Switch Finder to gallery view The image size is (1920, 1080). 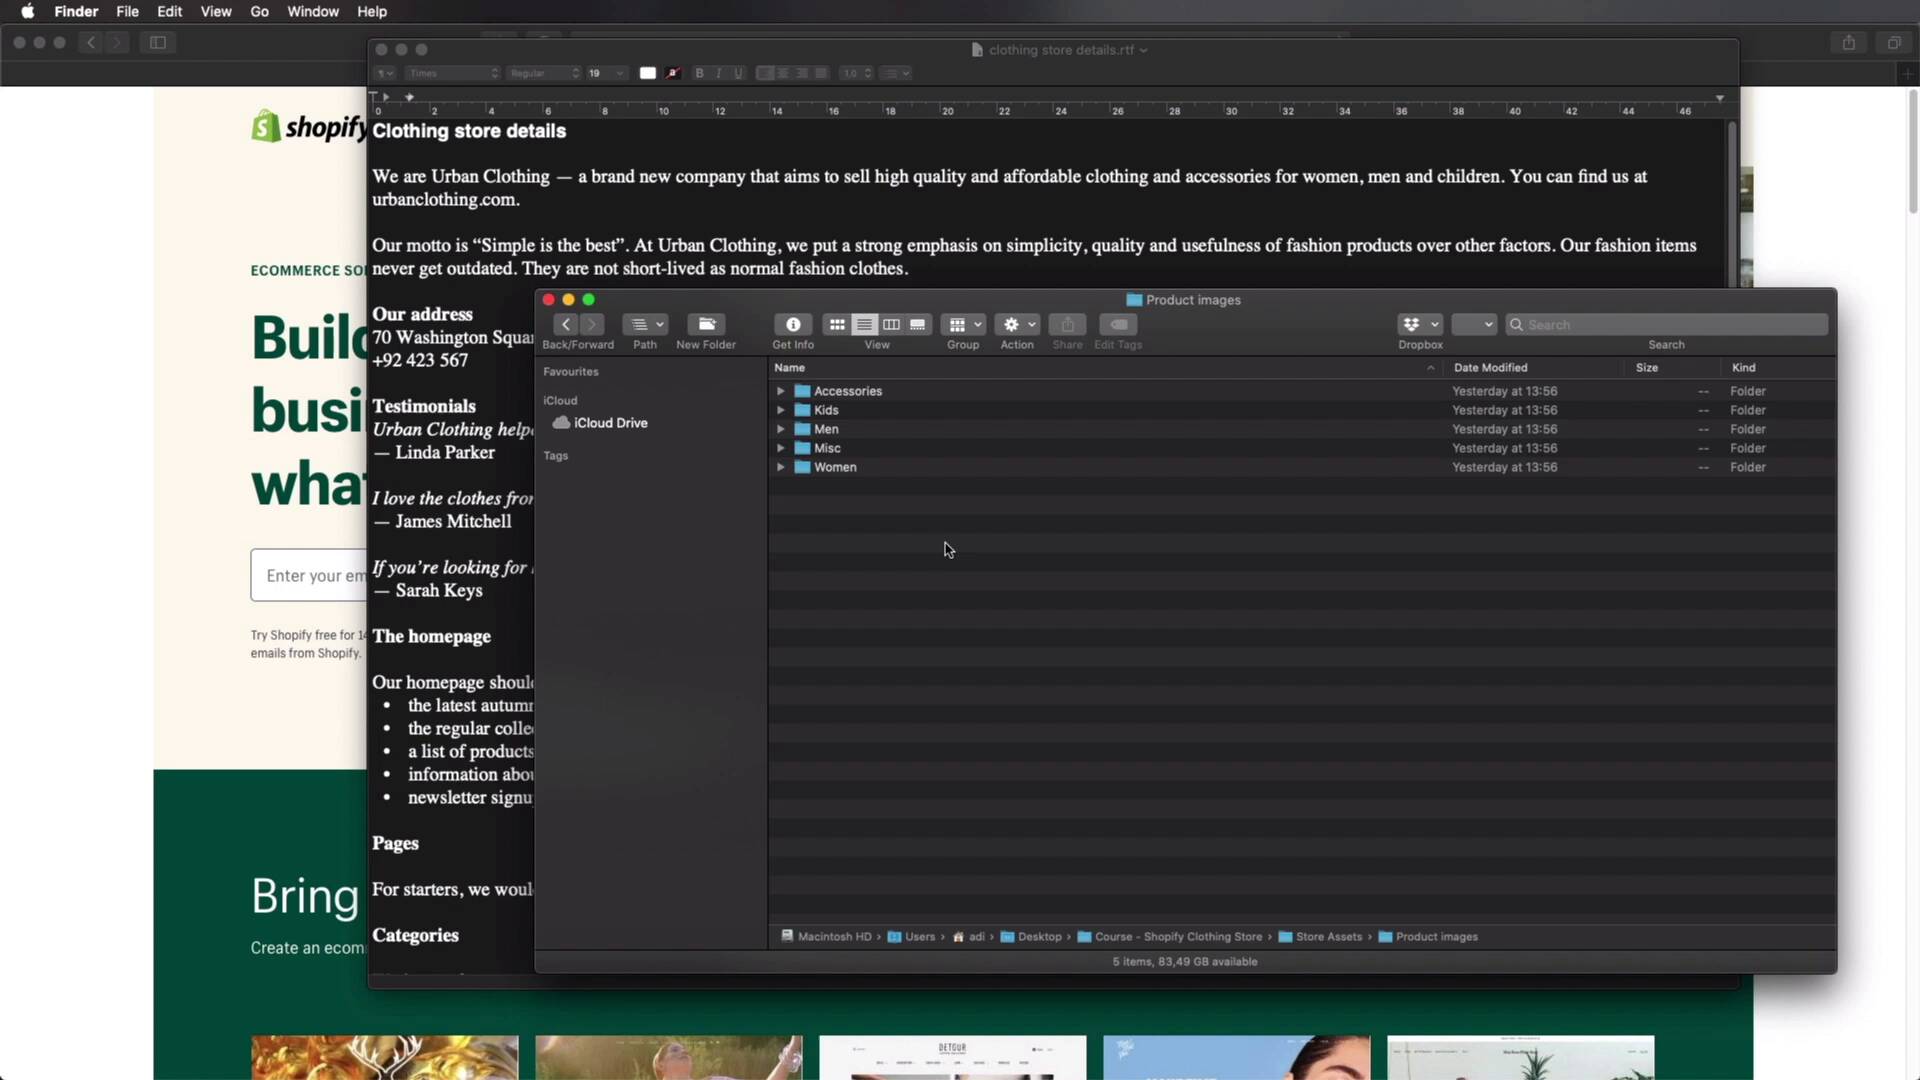pos(918,325)
